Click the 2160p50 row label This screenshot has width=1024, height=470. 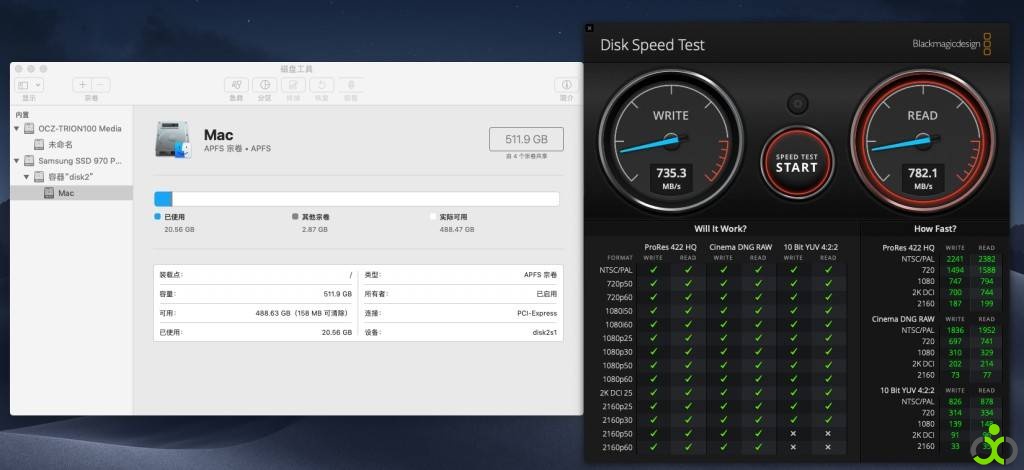pos(617,434)
